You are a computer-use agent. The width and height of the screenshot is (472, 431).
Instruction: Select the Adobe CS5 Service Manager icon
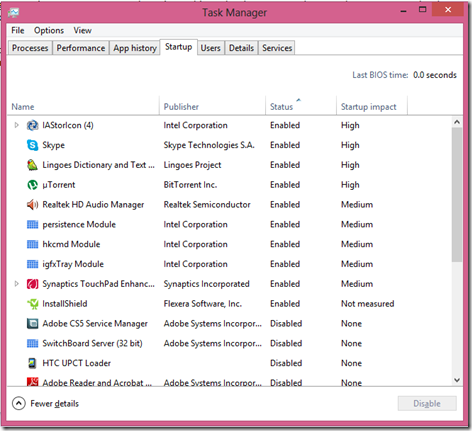click(32, 324)
